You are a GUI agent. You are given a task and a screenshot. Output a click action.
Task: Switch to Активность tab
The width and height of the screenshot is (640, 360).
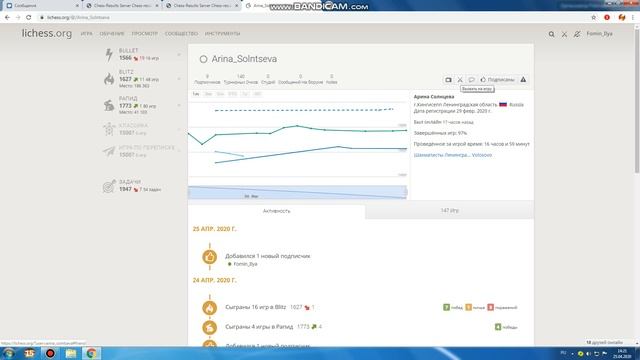[276, 211]
